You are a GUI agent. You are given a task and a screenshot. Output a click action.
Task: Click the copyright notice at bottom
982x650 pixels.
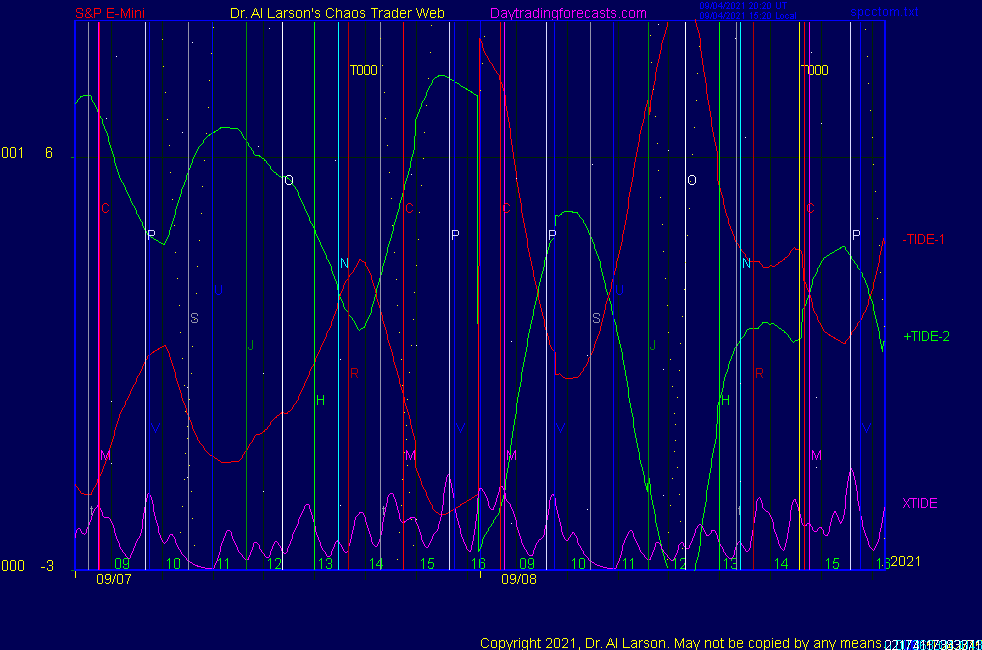[680, 643]
